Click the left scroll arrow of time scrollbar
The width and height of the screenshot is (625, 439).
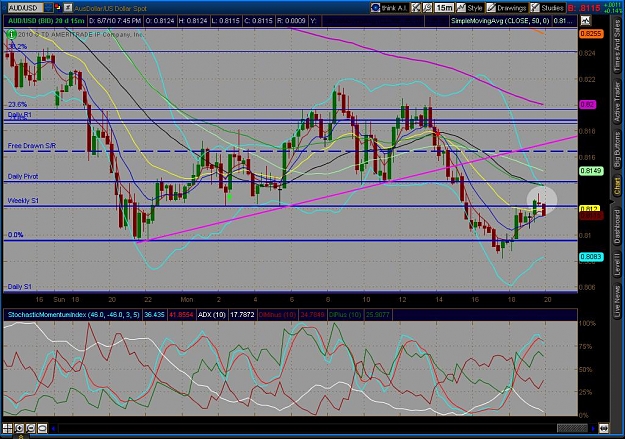point(53,429)
